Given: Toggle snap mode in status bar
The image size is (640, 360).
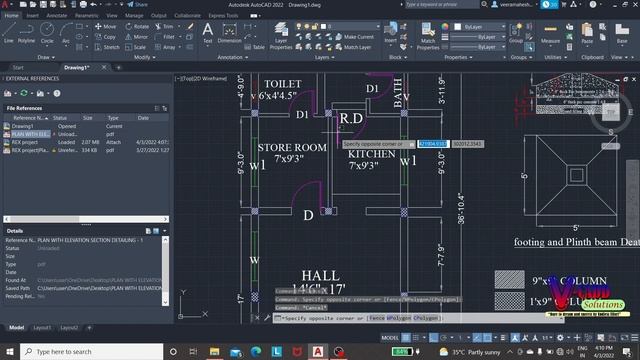Looking at the screenshot, I should (416, 338).
